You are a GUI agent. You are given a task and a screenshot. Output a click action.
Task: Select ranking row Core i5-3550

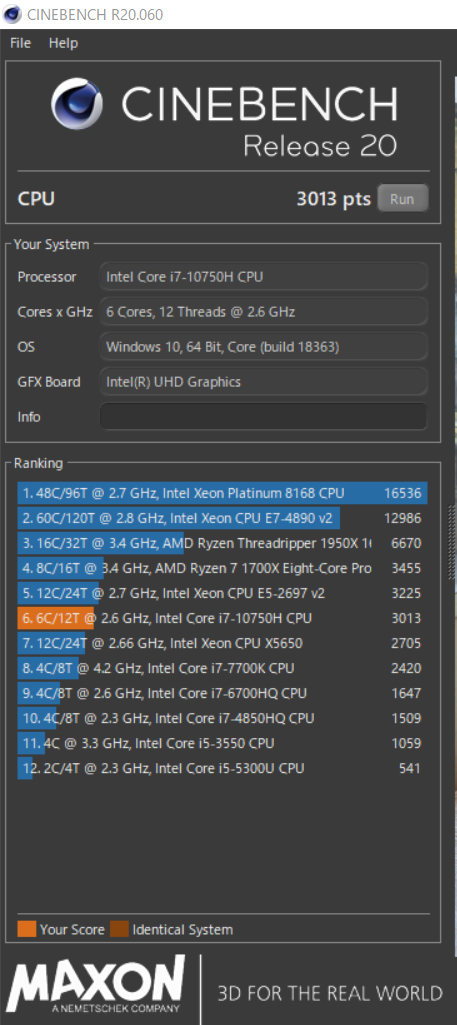222,743
